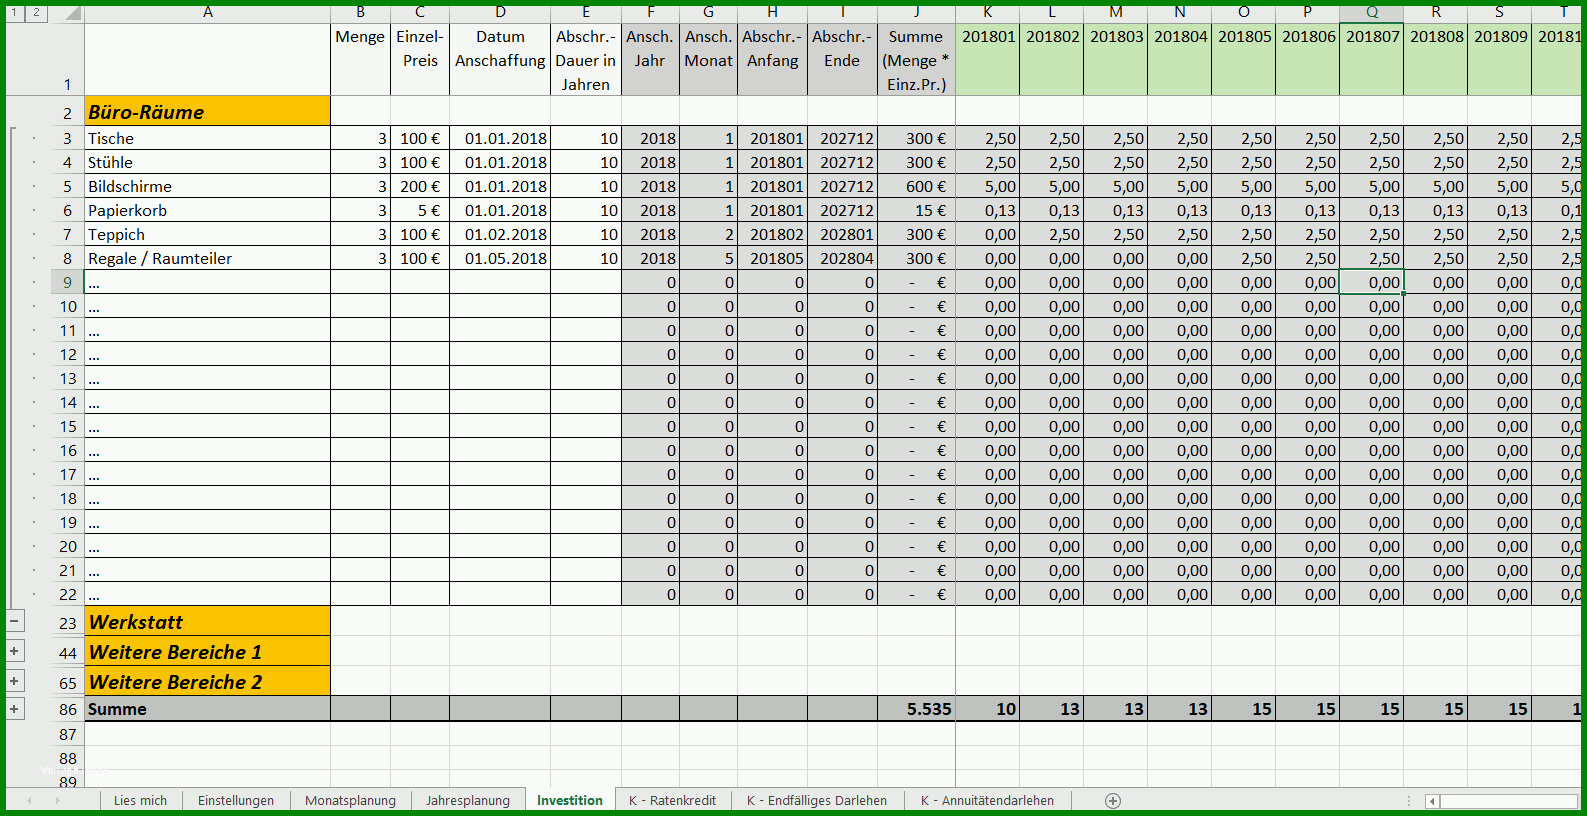This screenshot has width=1587, height=816.
Task: Open the K - Ratenkredit sheet tab
Action: 672,801
